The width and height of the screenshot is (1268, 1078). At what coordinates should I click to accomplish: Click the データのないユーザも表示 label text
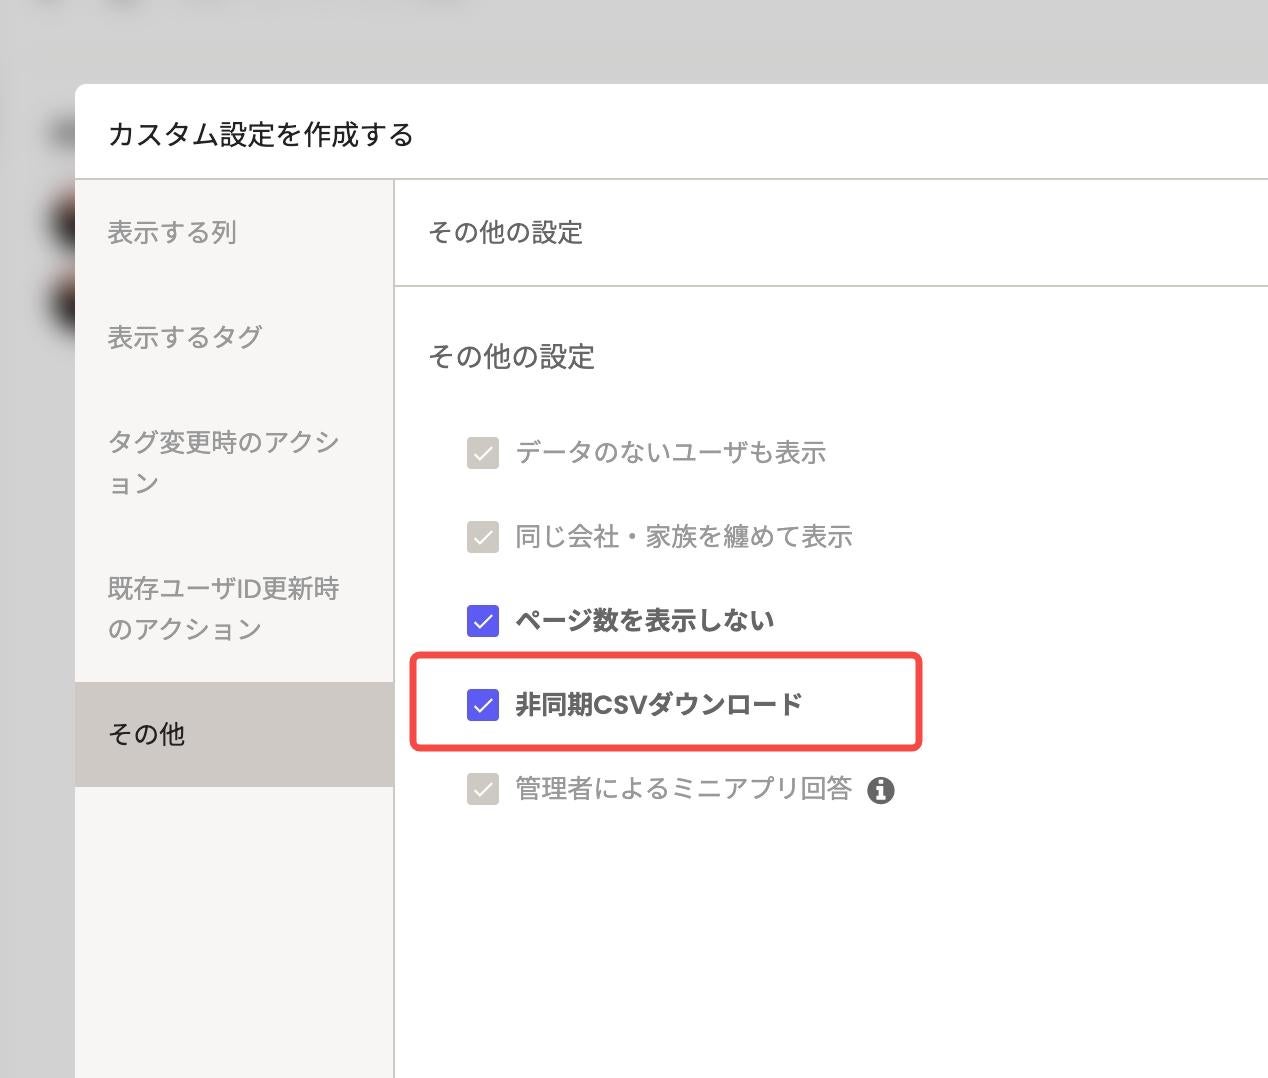click(x=670, y=453)
